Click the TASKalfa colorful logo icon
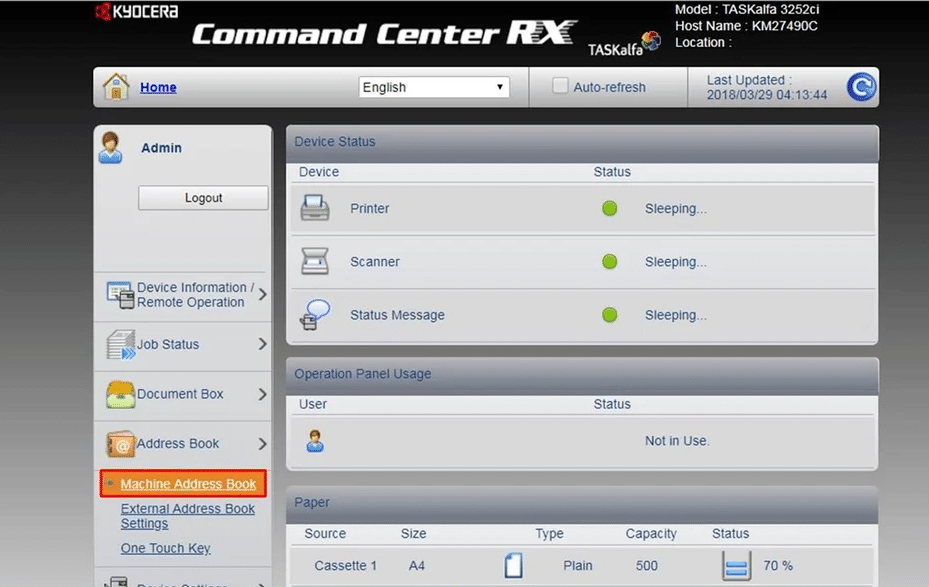929x587 pixels. [651, 41]
